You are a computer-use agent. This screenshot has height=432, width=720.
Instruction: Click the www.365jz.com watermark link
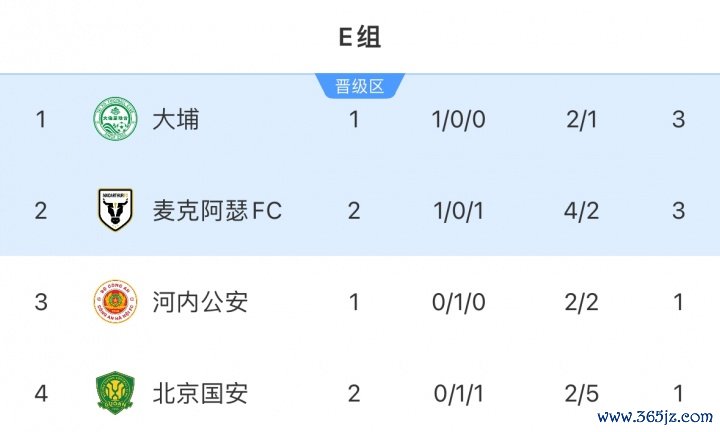click(x=654, y=416)
